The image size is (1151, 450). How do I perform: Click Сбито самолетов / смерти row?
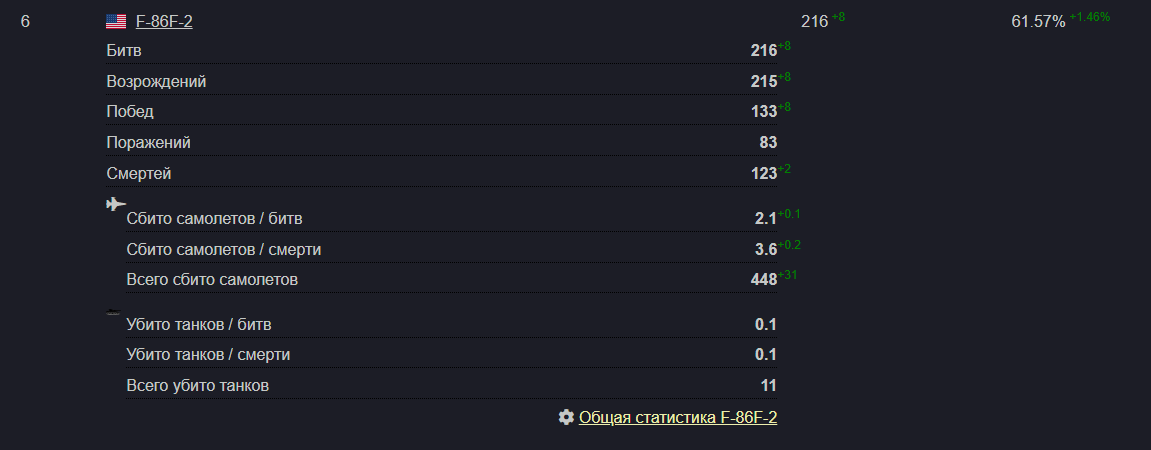[451, 250]
